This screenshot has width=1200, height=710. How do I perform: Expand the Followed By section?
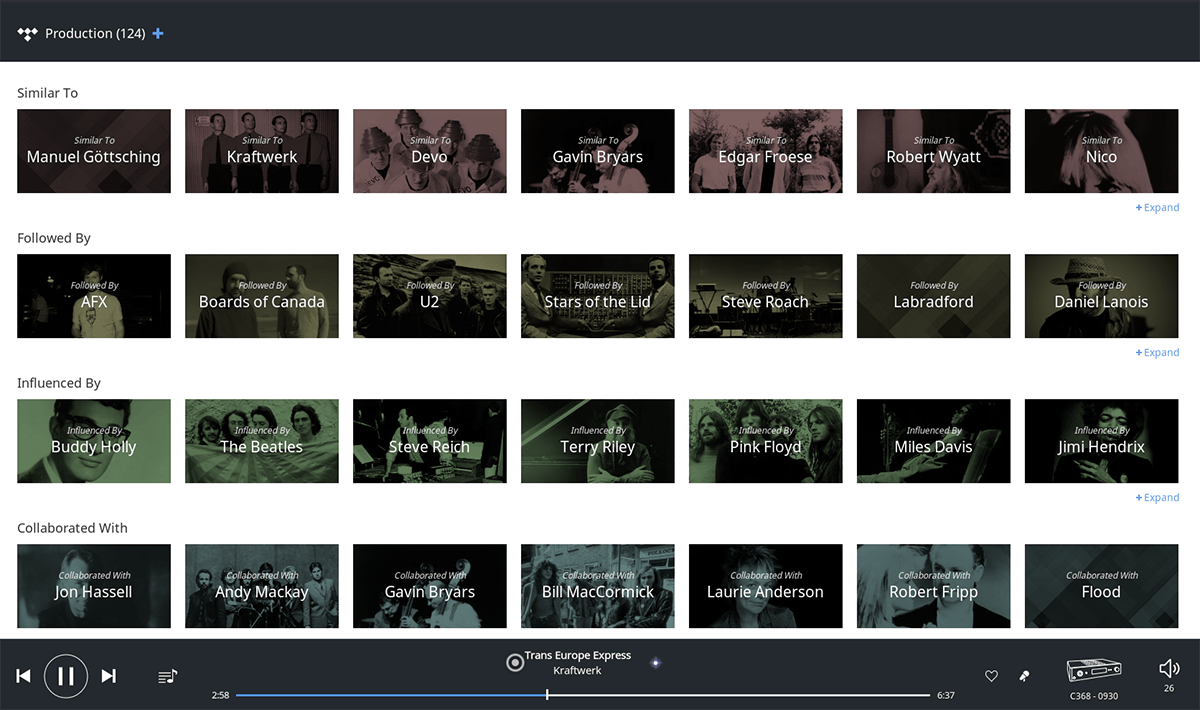pos(1158,353)
